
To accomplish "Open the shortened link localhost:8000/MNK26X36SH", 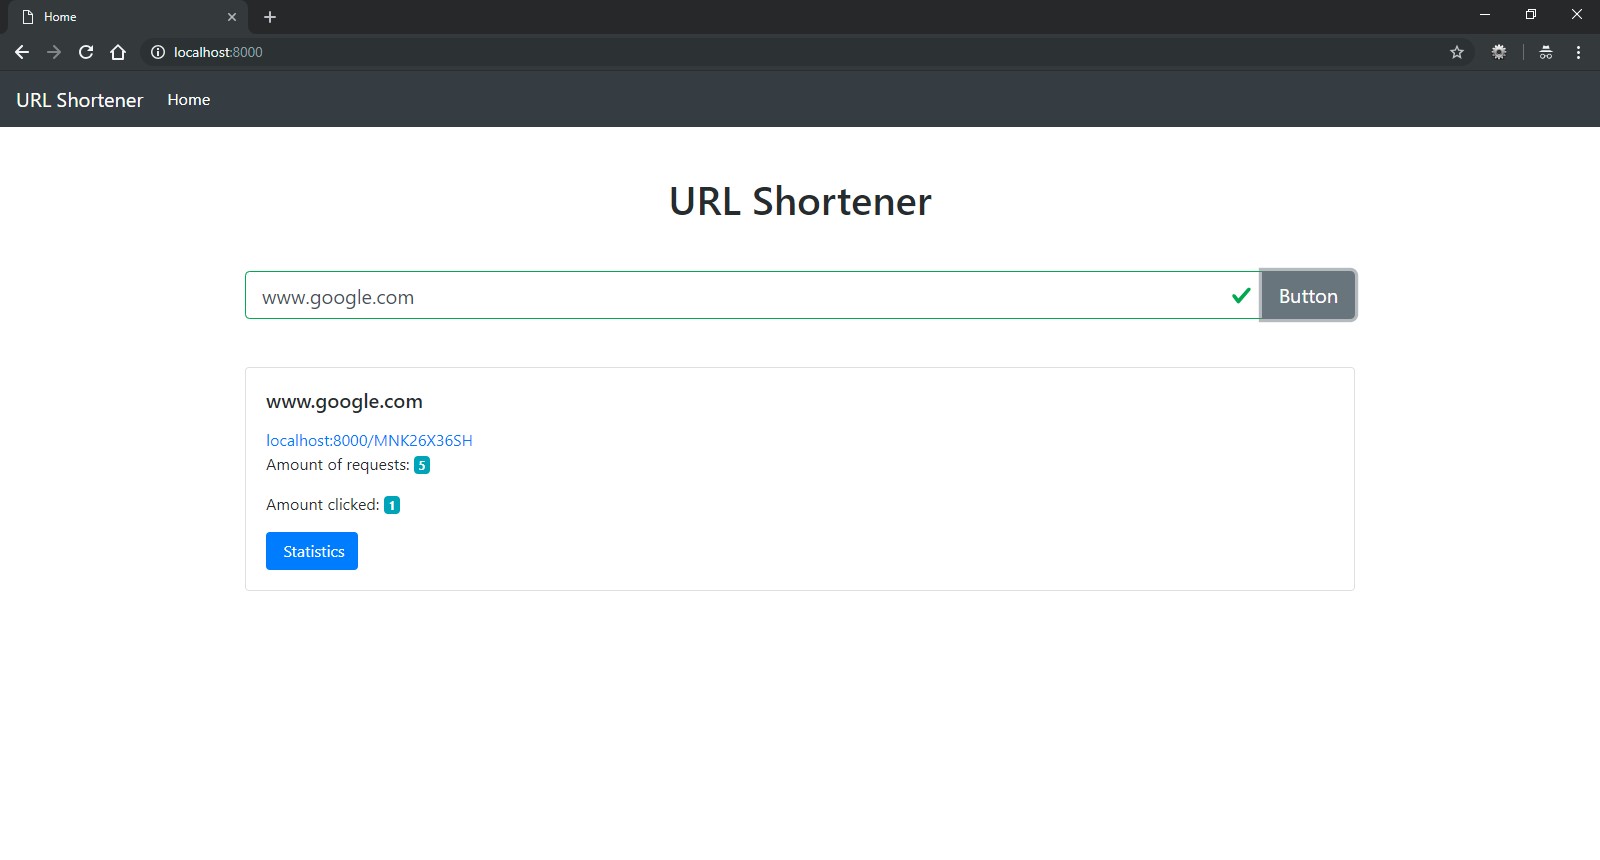I will pyautogui.click(x=369, y=440).
